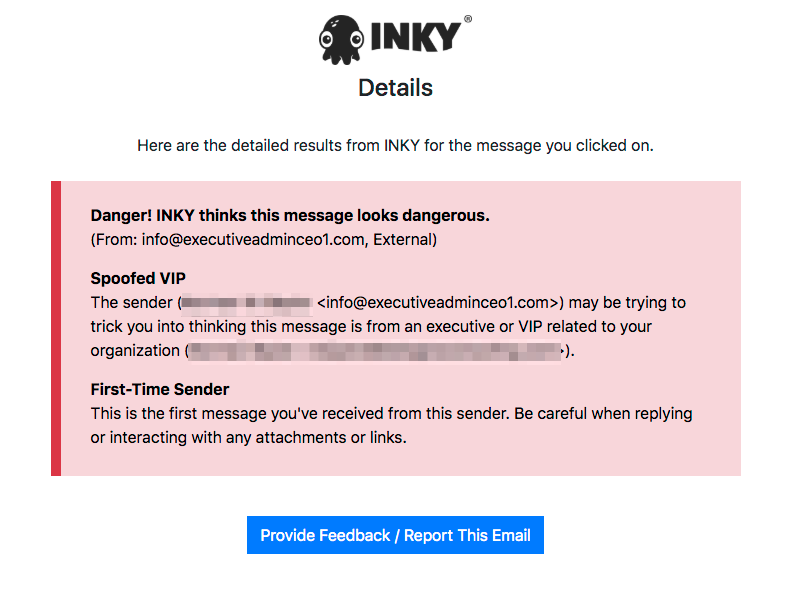Click the From info@executiveadminceo1.com, External line
Image resolution: width=796 pixels, height=598 pixels.
[264, 239]
